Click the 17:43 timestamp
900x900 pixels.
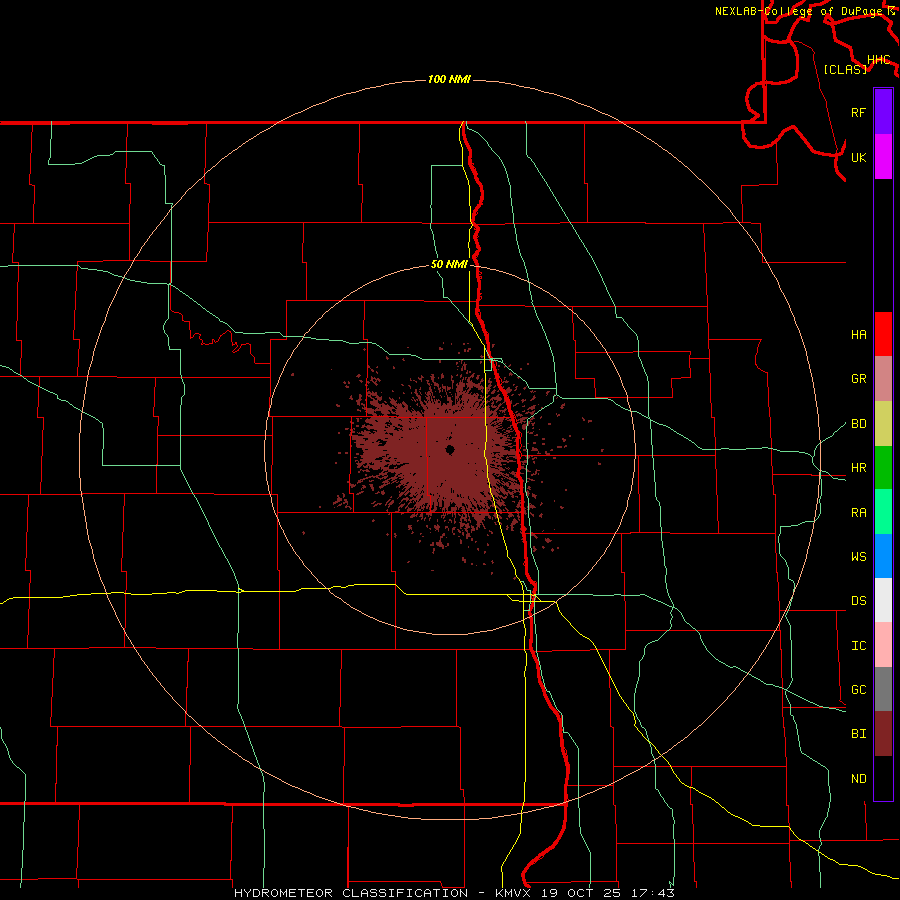coord(654,893)
